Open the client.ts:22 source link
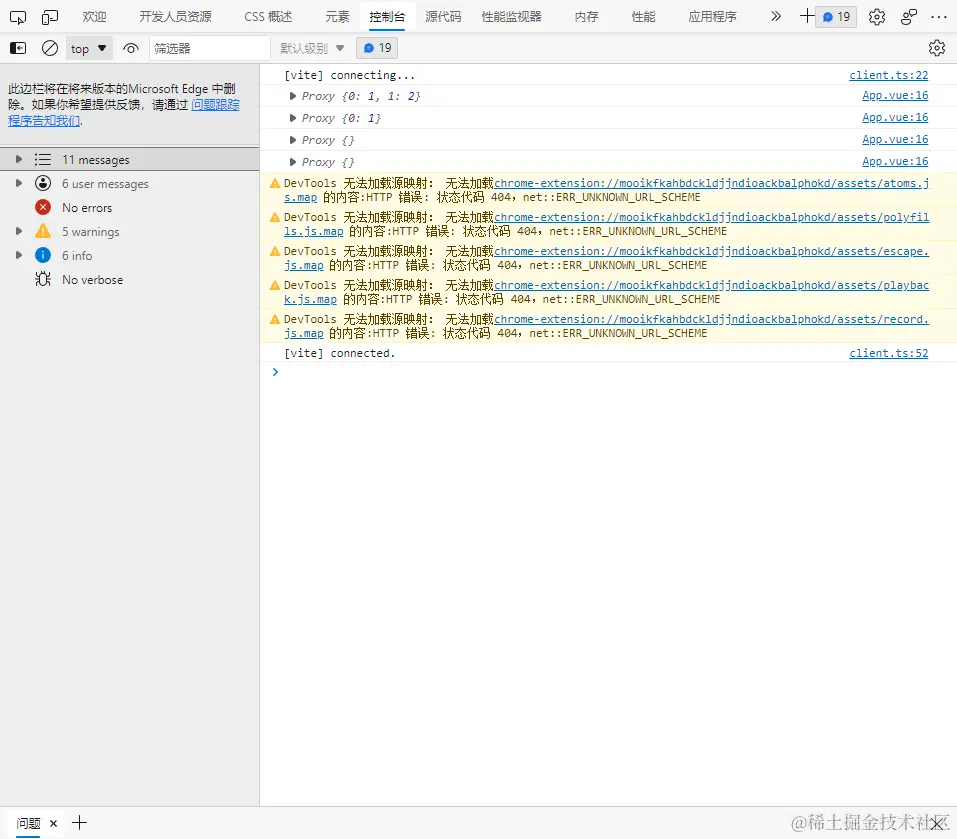 pos(889,75)
